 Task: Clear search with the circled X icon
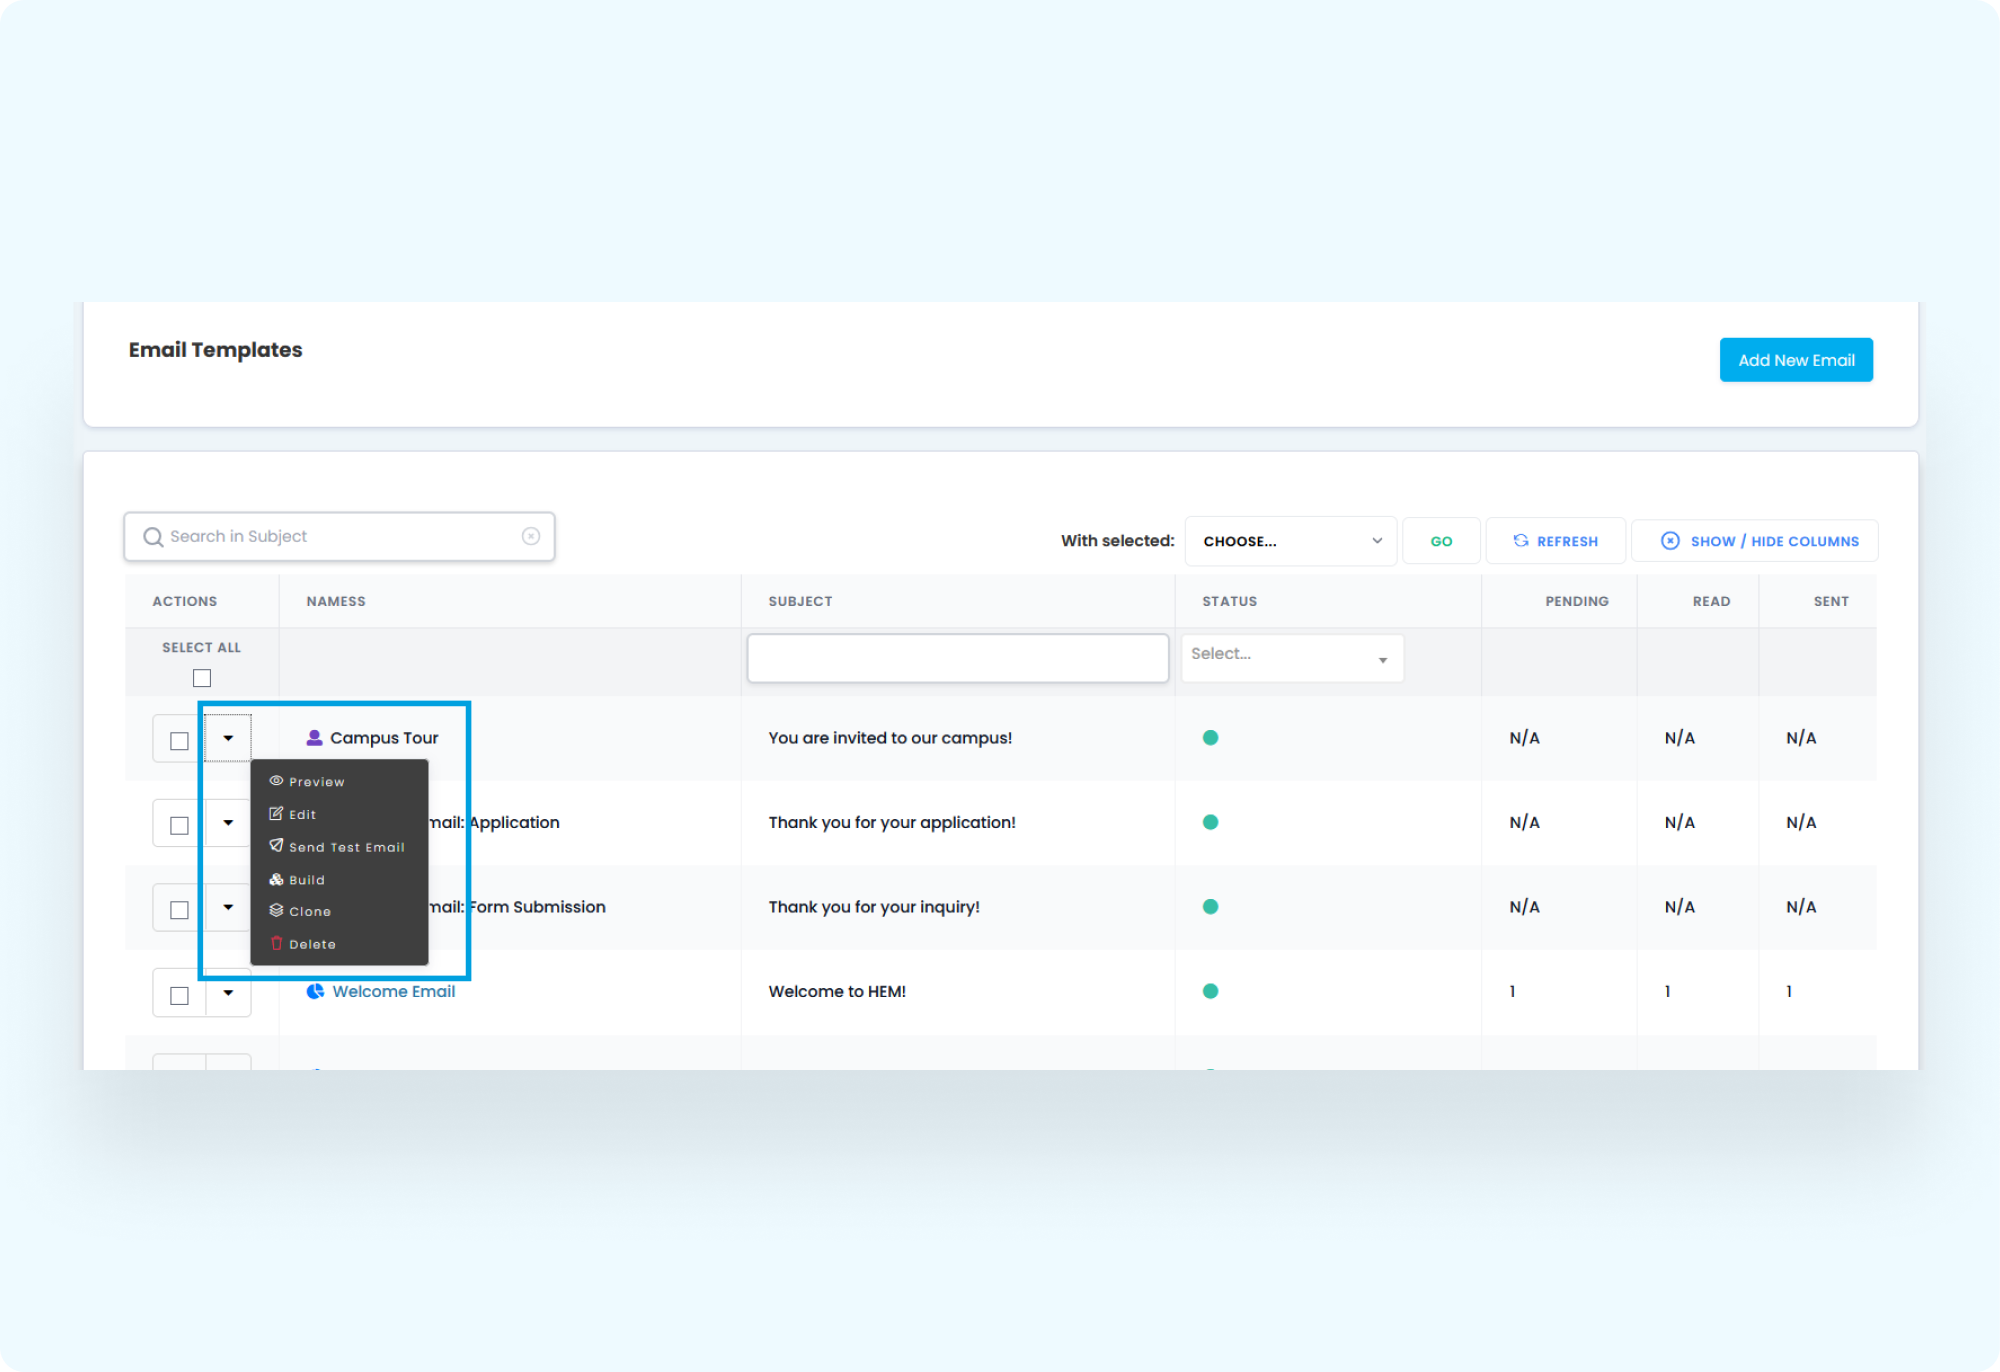531,537
